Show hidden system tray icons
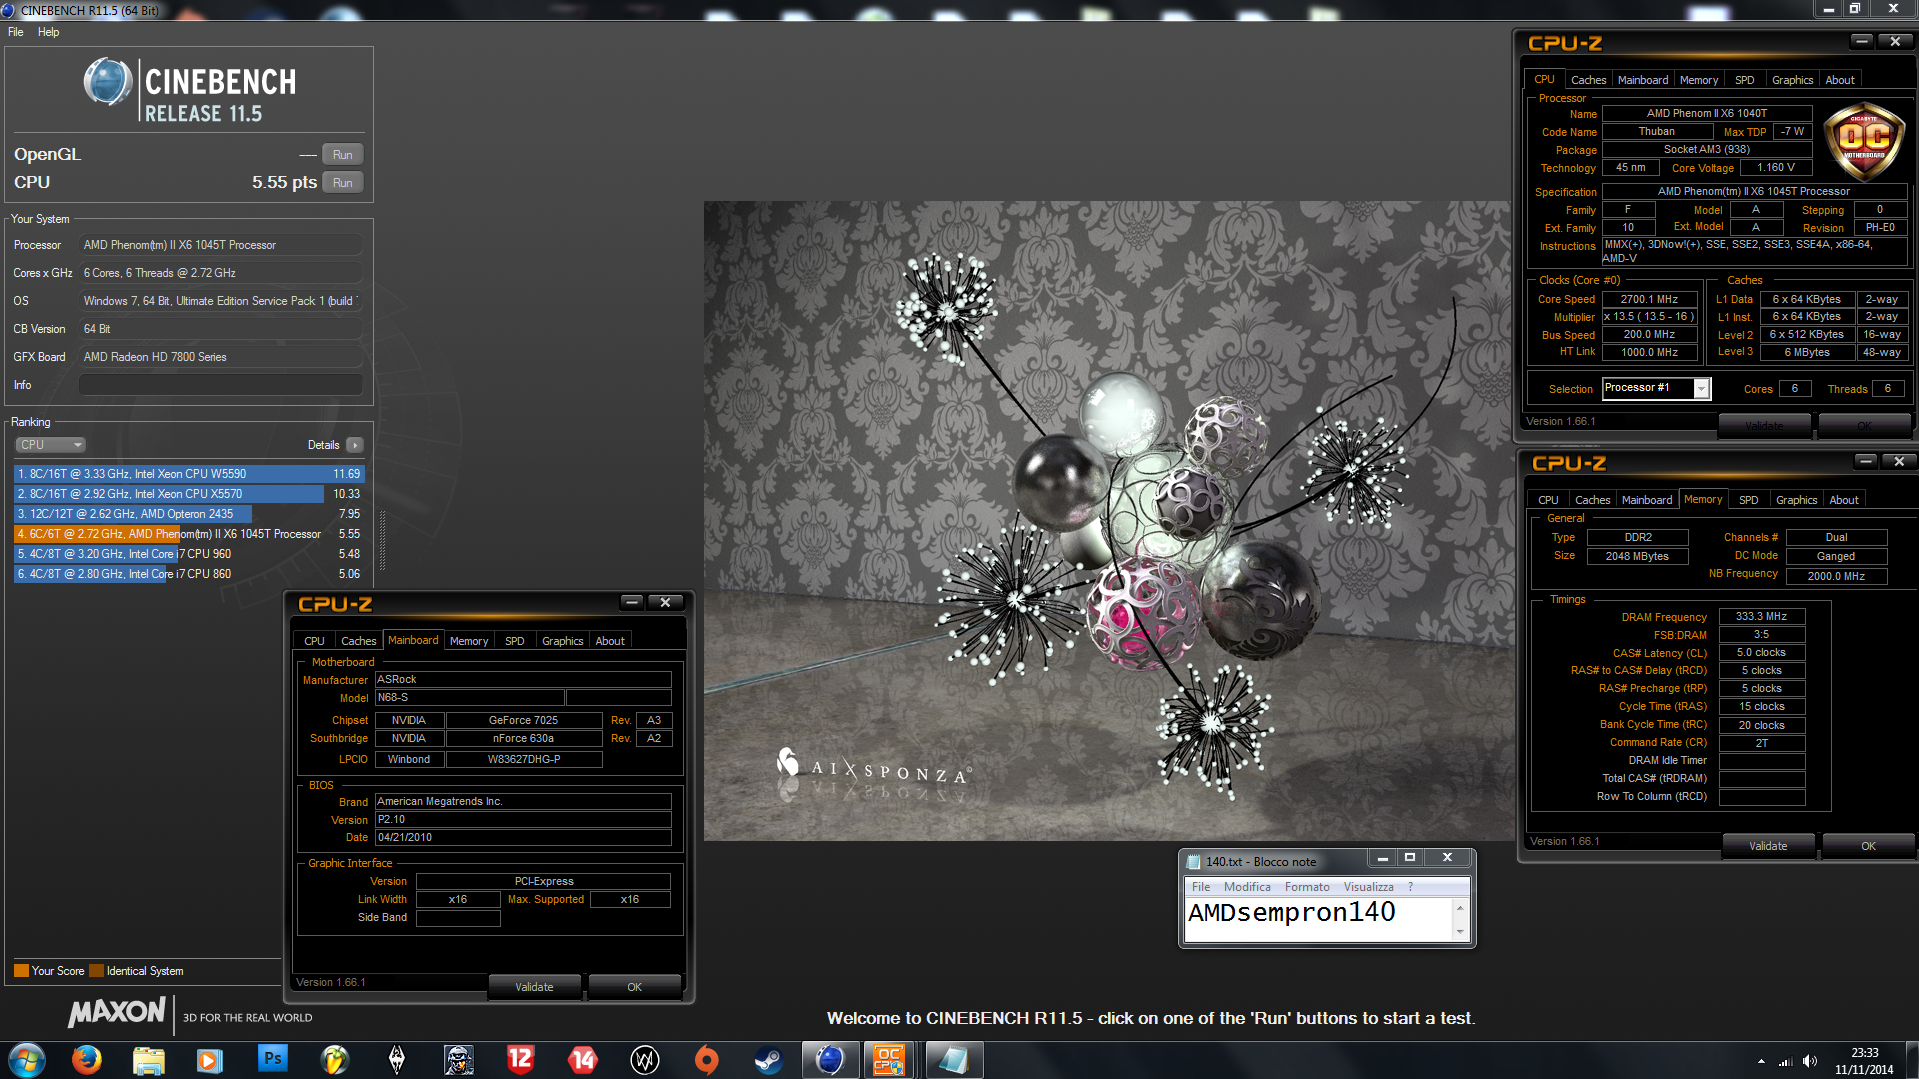Image resolution: width=1919 pixels, height=1079 pixels. 1761,1061
